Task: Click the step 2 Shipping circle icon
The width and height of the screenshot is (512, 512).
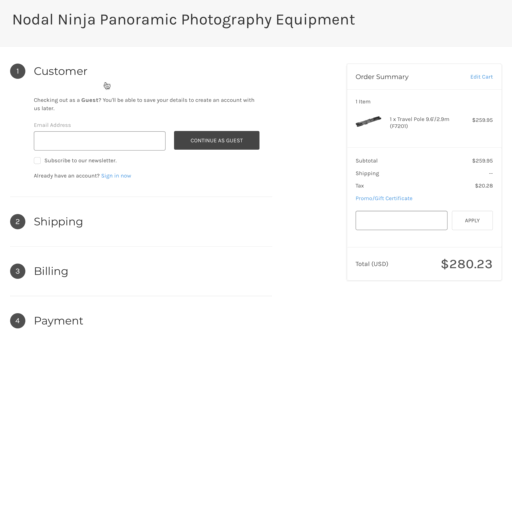Action: point(18,222)
